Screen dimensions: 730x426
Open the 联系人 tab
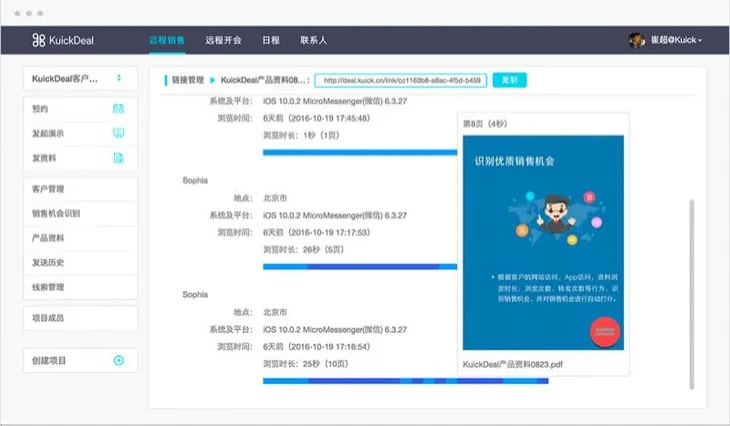pyautogui.click(x=313, y=40)
